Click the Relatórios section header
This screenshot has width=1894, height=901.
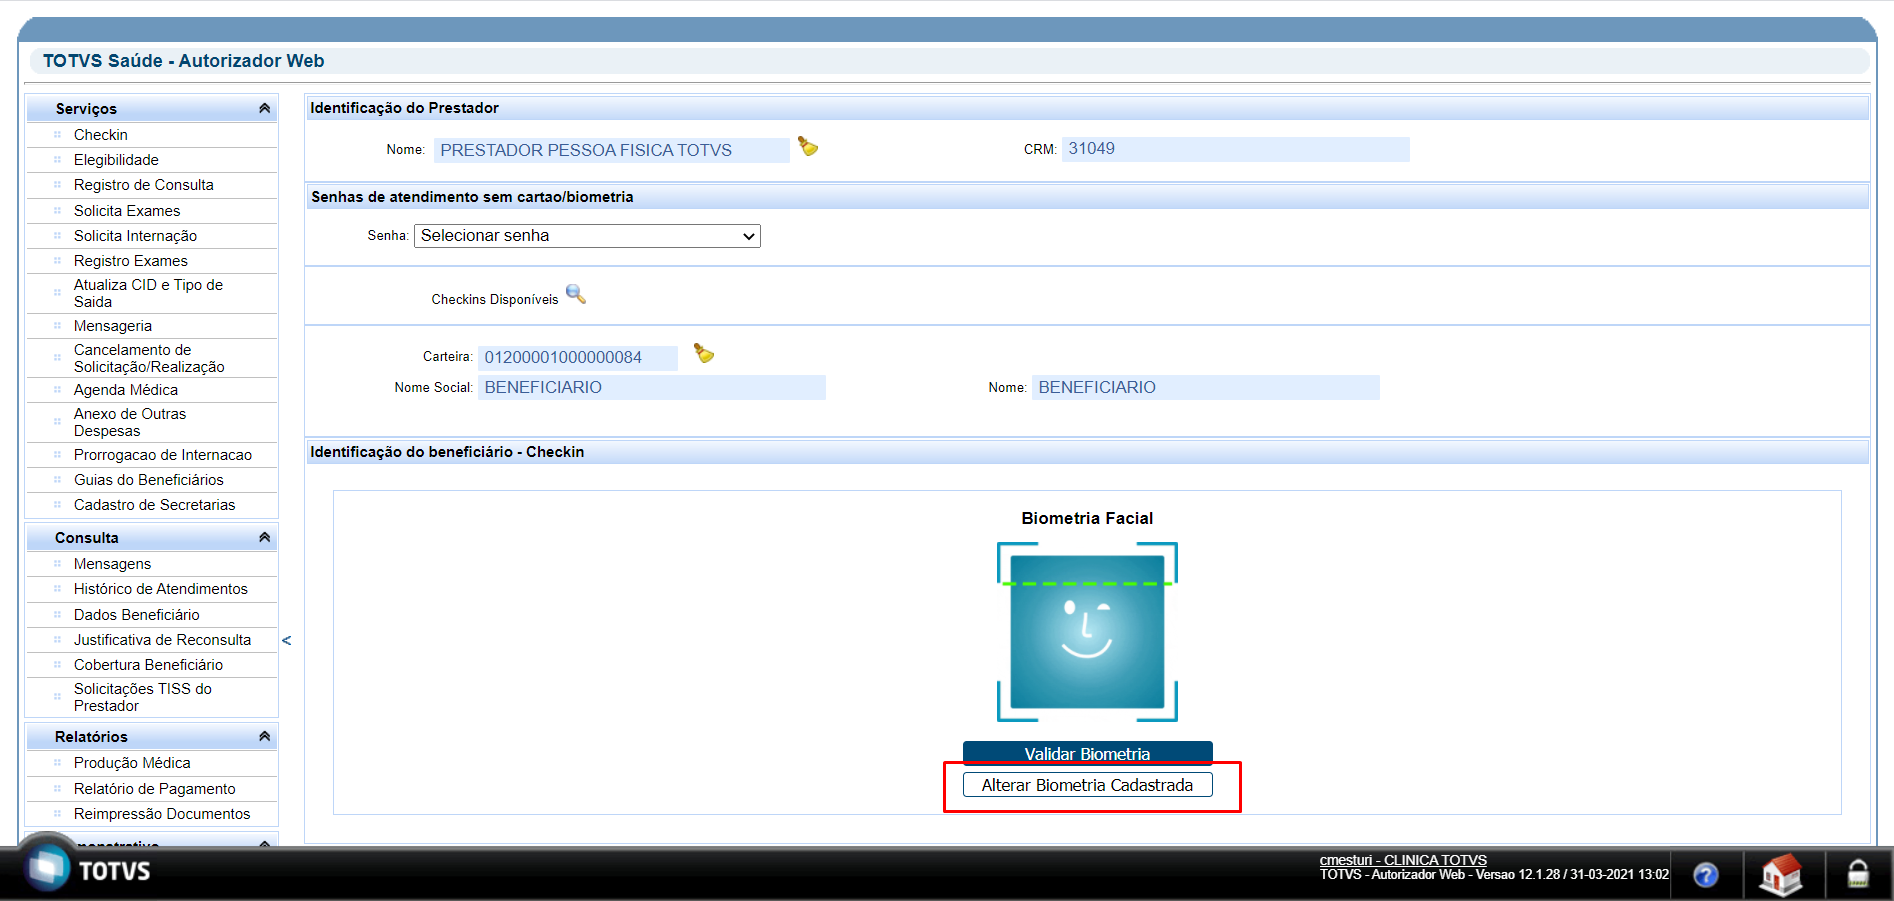click(x=152, y=736)
